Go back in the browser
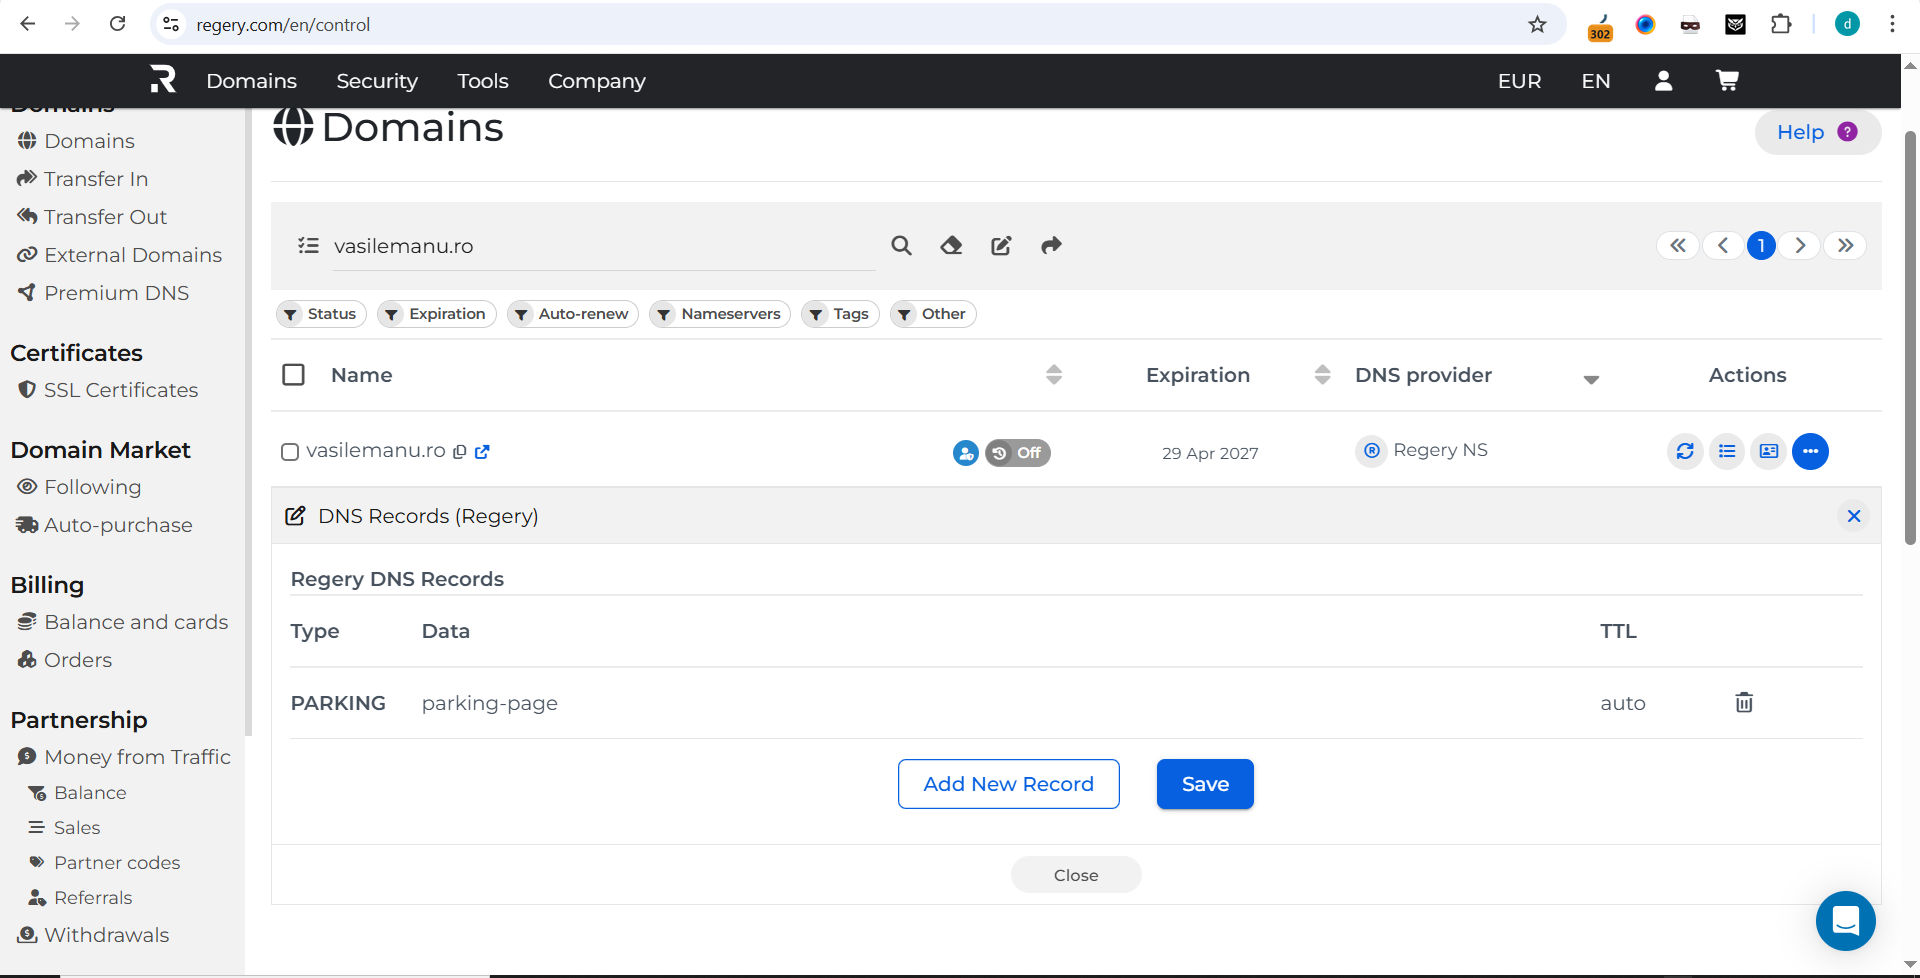This screenshot has width=1920, height=978. pyautogui.click(x=28, y=24)
